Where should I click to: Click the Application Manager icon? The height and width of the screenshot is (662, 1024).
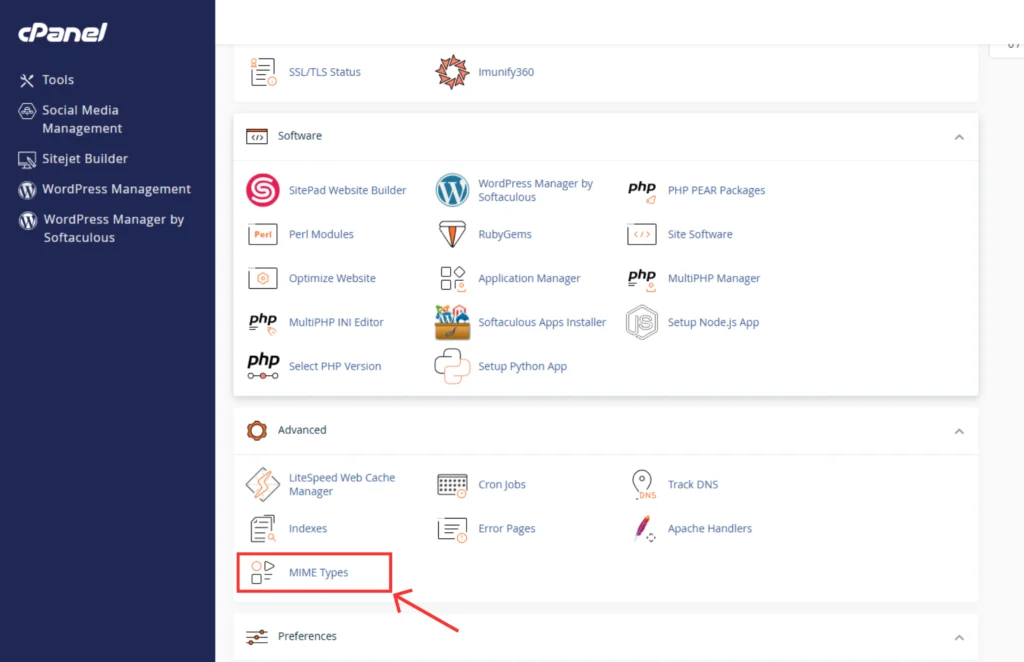coord(452,278)
